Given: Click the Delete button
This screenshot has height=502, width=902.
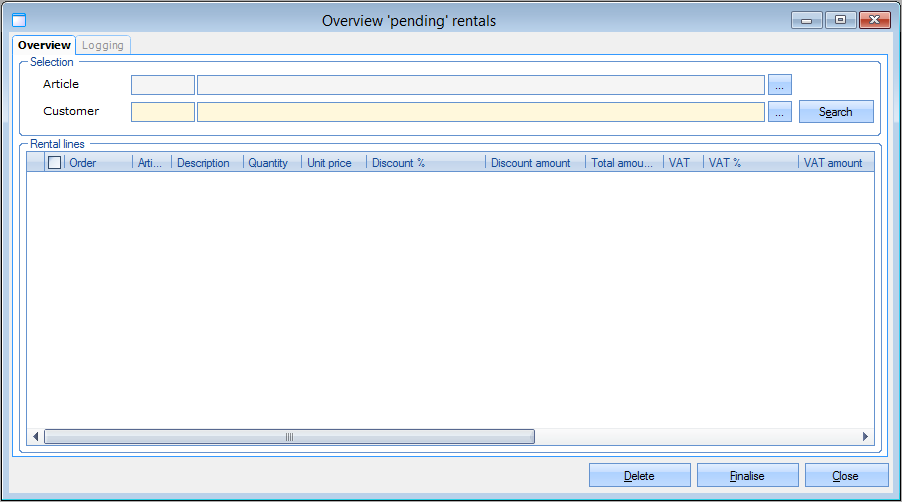Looking at the screenshot, I should point(639,476).
